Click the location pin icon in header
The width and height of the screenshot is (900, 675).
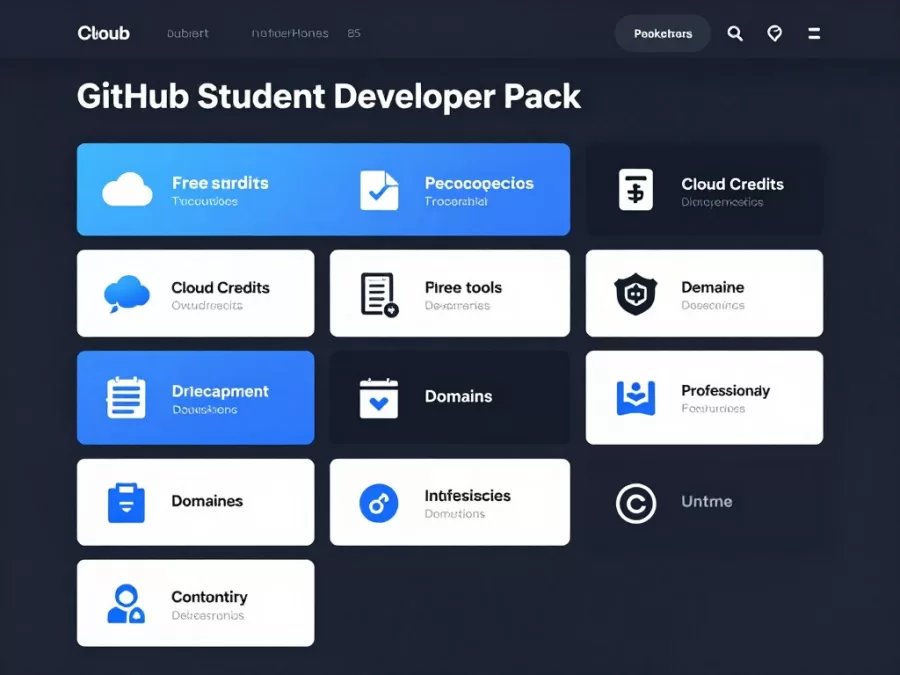[x=774, y=33]
